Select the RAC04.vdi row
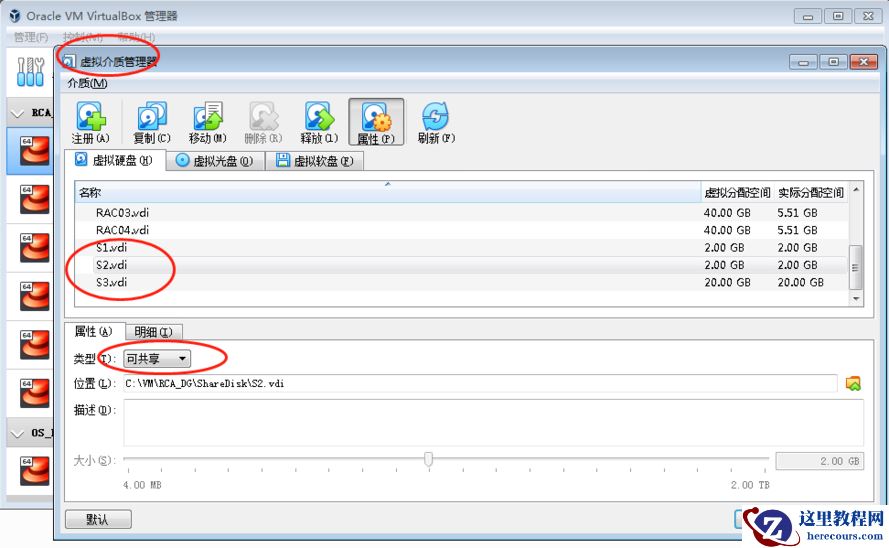 (x=461, y=230)
